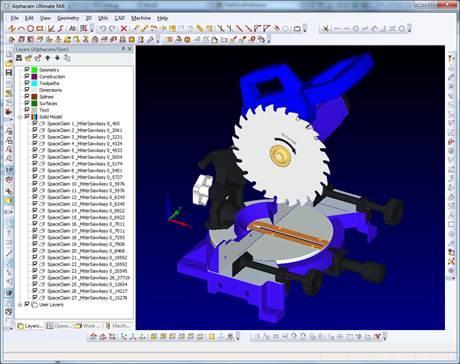Viewport: 460px width, 364px height.
Task: Move layer down with the down arrow
Action: tap(57, 58)
